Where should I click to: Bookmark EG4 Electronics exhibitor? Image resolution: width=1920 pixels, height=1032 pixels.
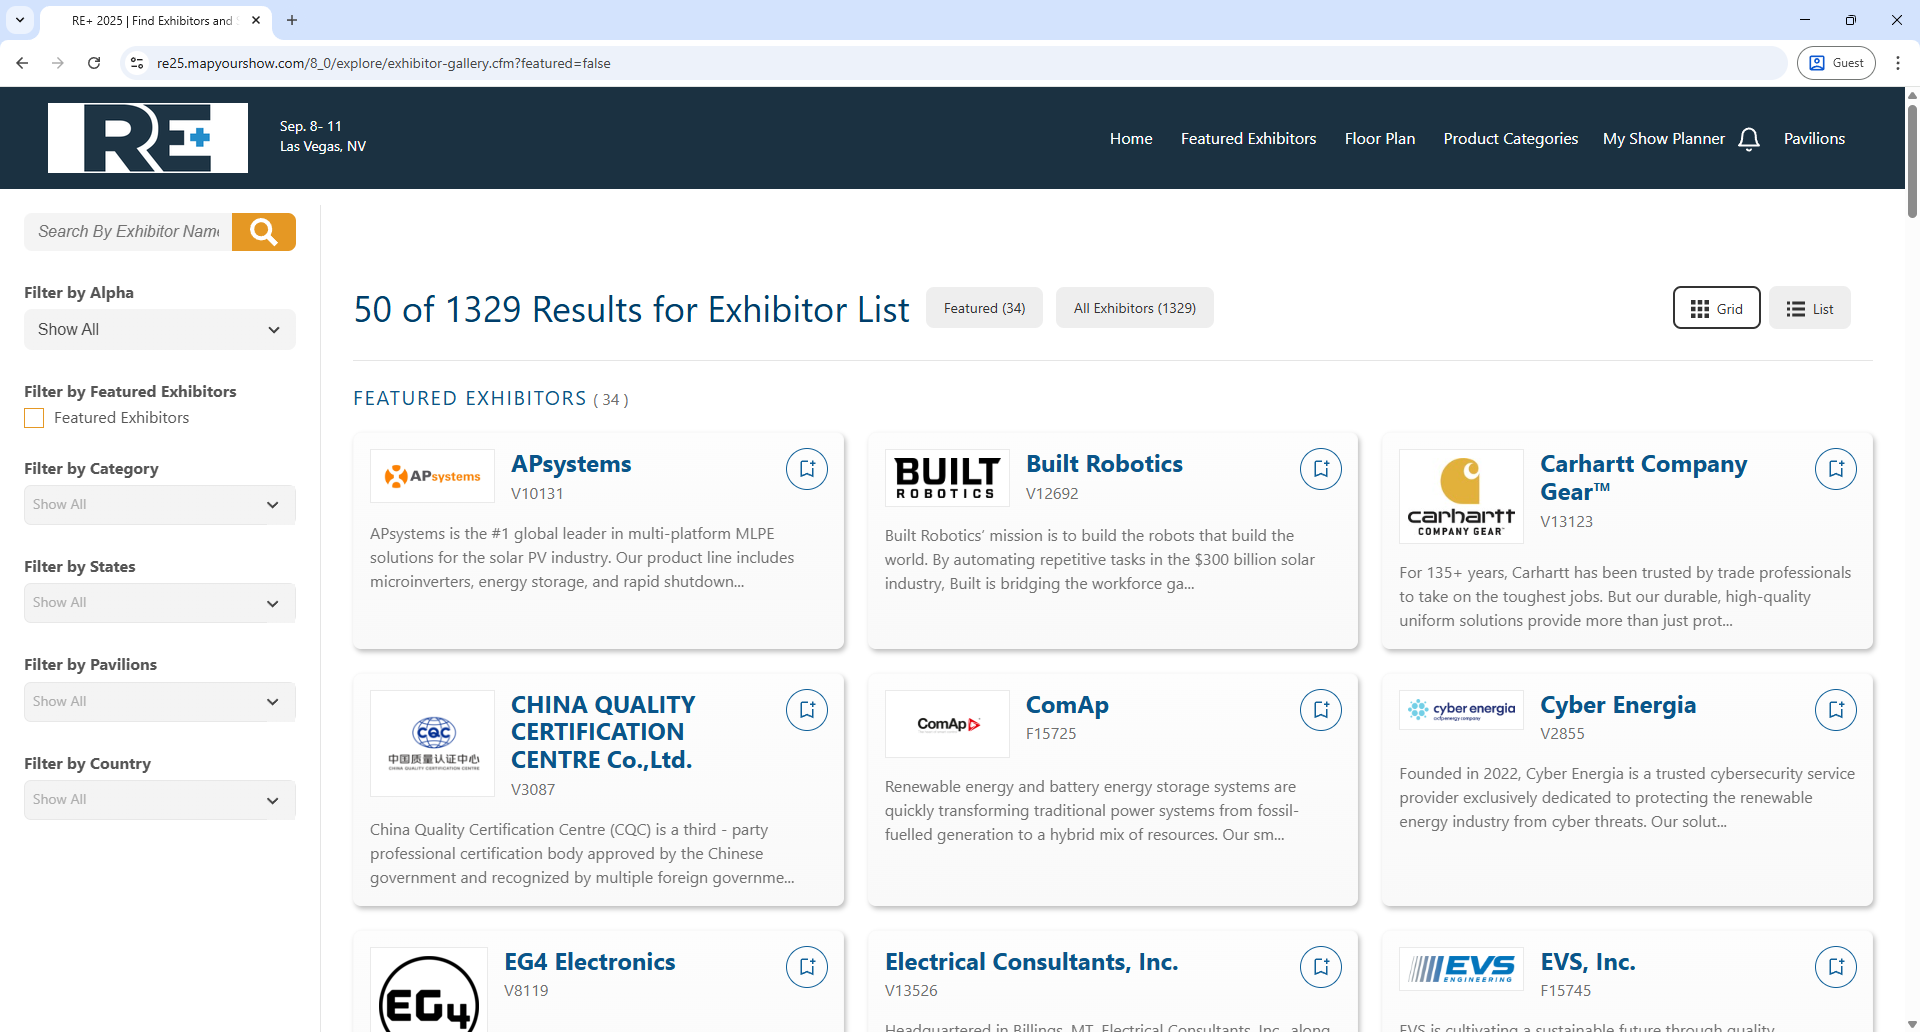pyautogui.click(x=807, y=966)
